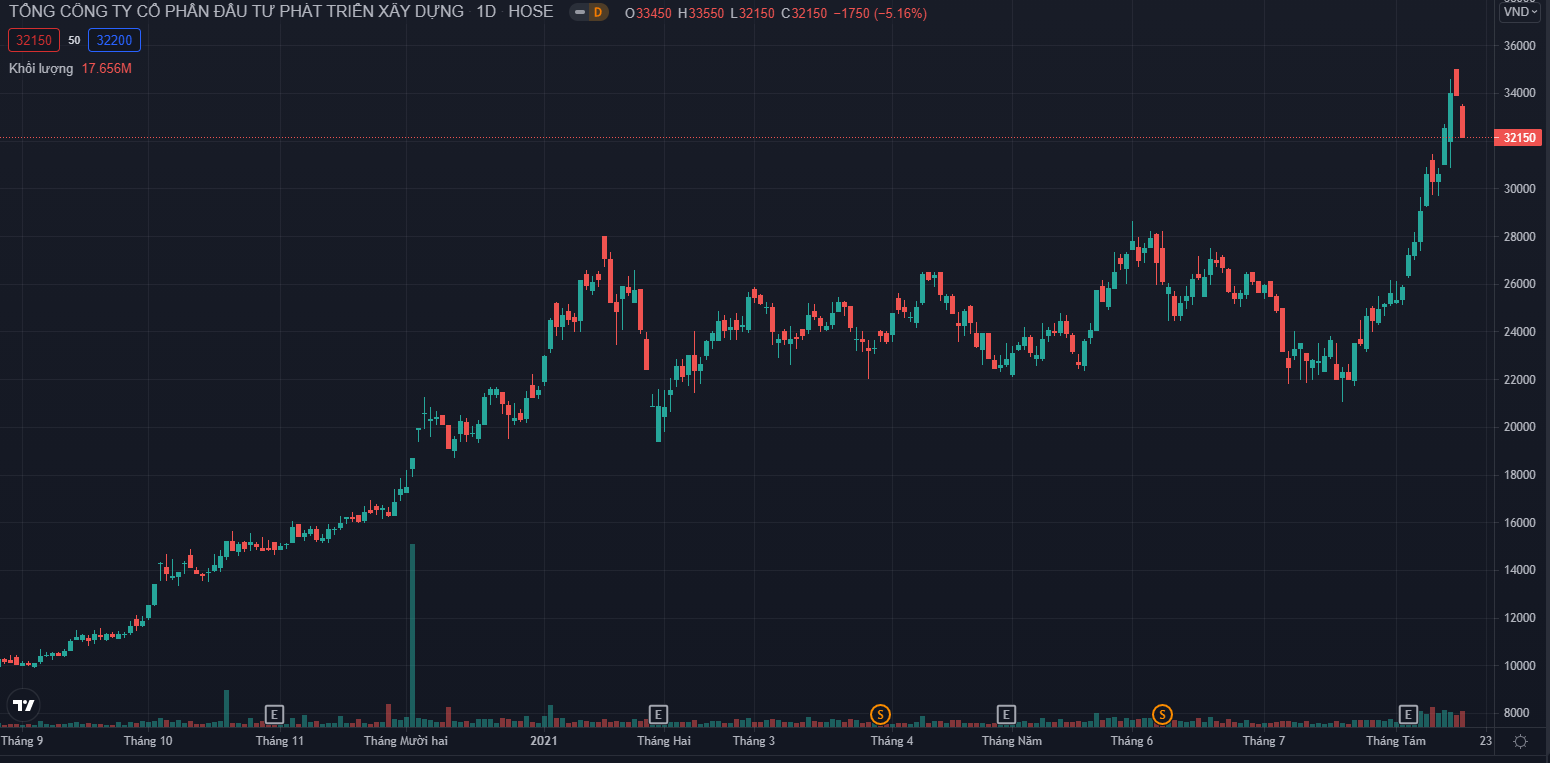Click the 1D interval label
1550x763 pixels.
click(486, 12)
